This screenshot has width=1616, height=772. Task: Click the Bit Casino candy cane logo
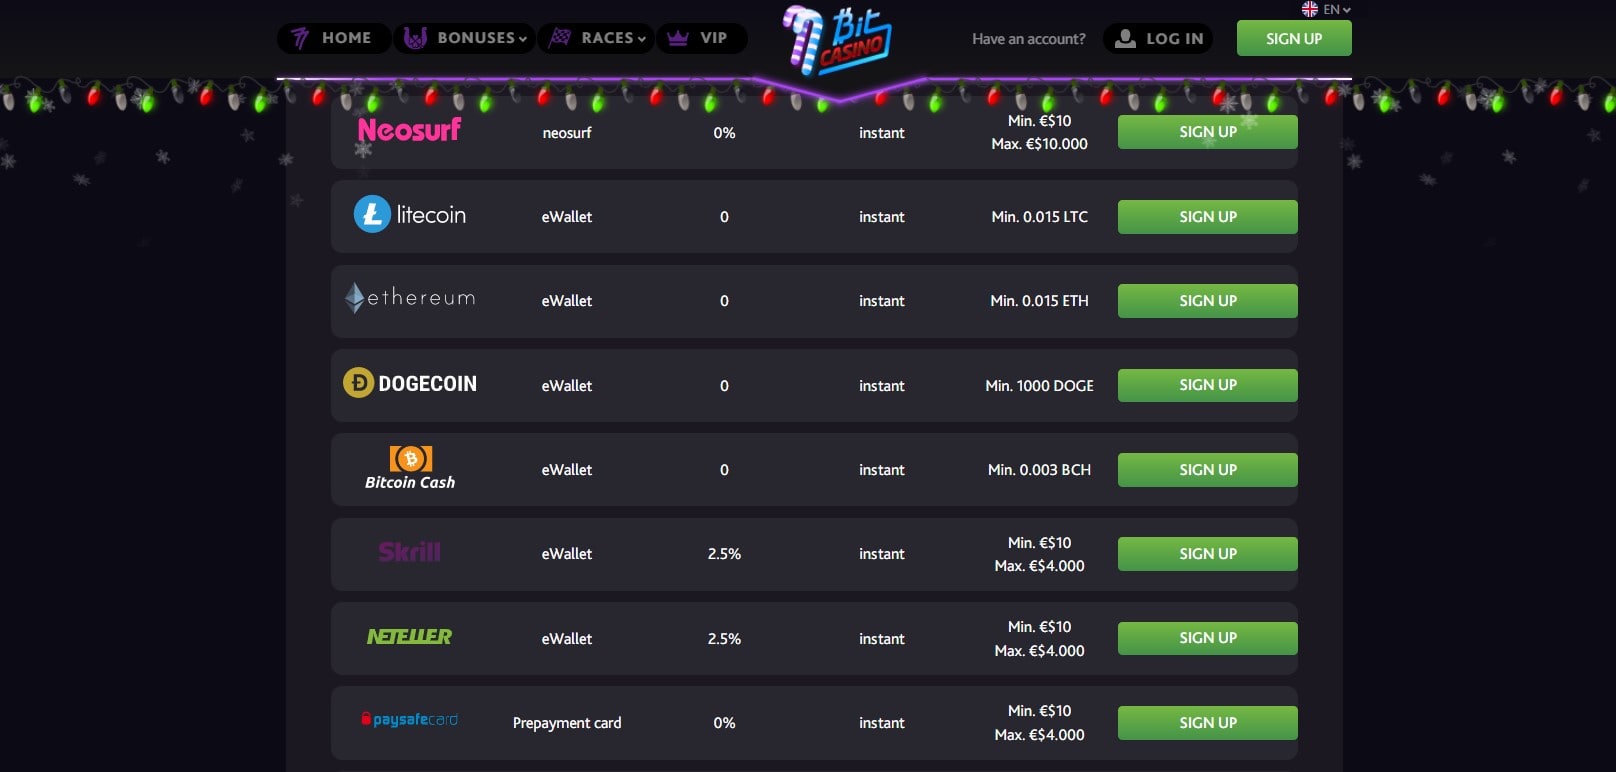pyautogui.click(x=837, y=41)
